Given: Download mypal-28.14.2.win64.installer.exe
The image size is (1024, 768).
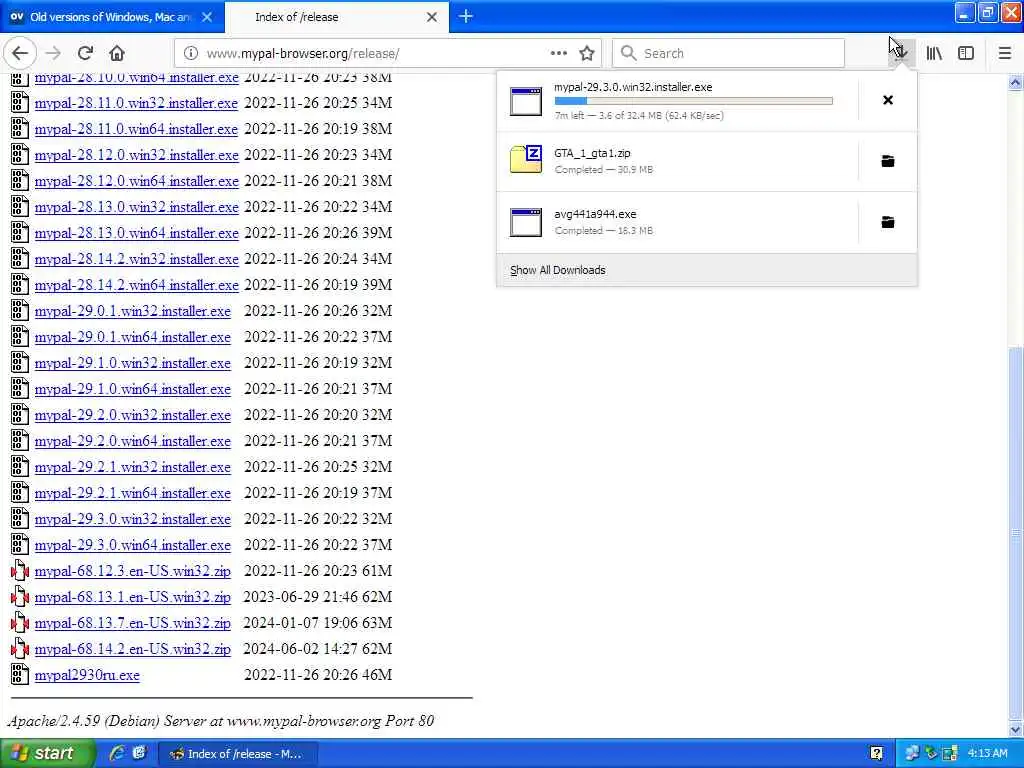Looking at the screenshot, I should point(136,285).
